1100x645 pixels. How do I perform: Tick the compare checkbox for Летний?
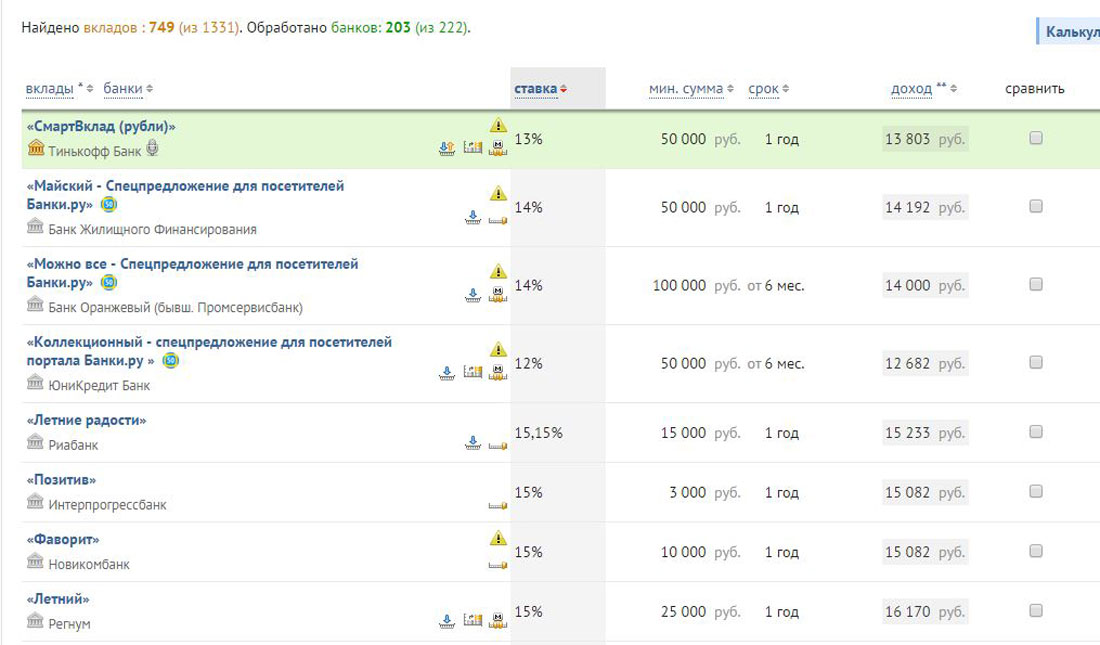pos(1035,611)
